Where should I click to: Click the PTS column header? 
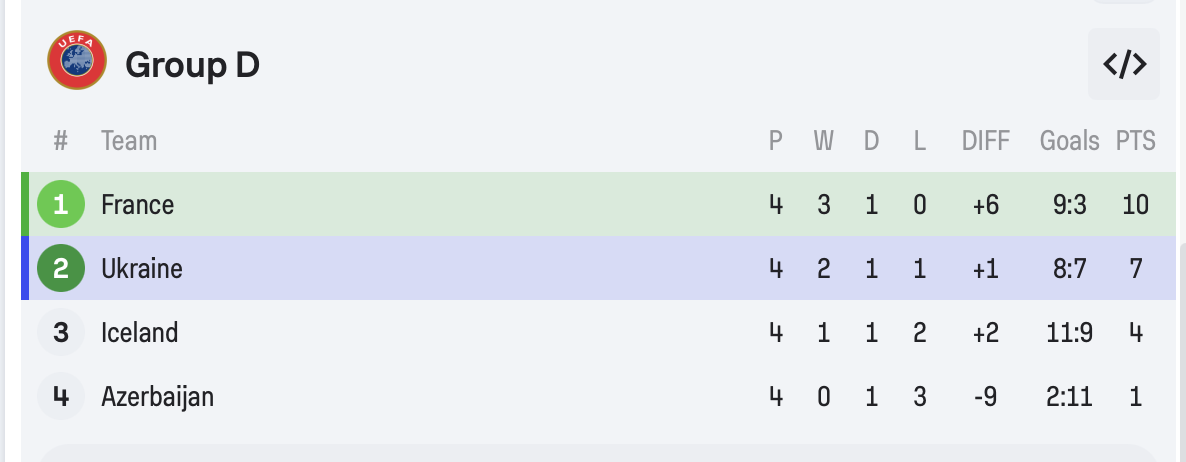[x=1135, y=141]
